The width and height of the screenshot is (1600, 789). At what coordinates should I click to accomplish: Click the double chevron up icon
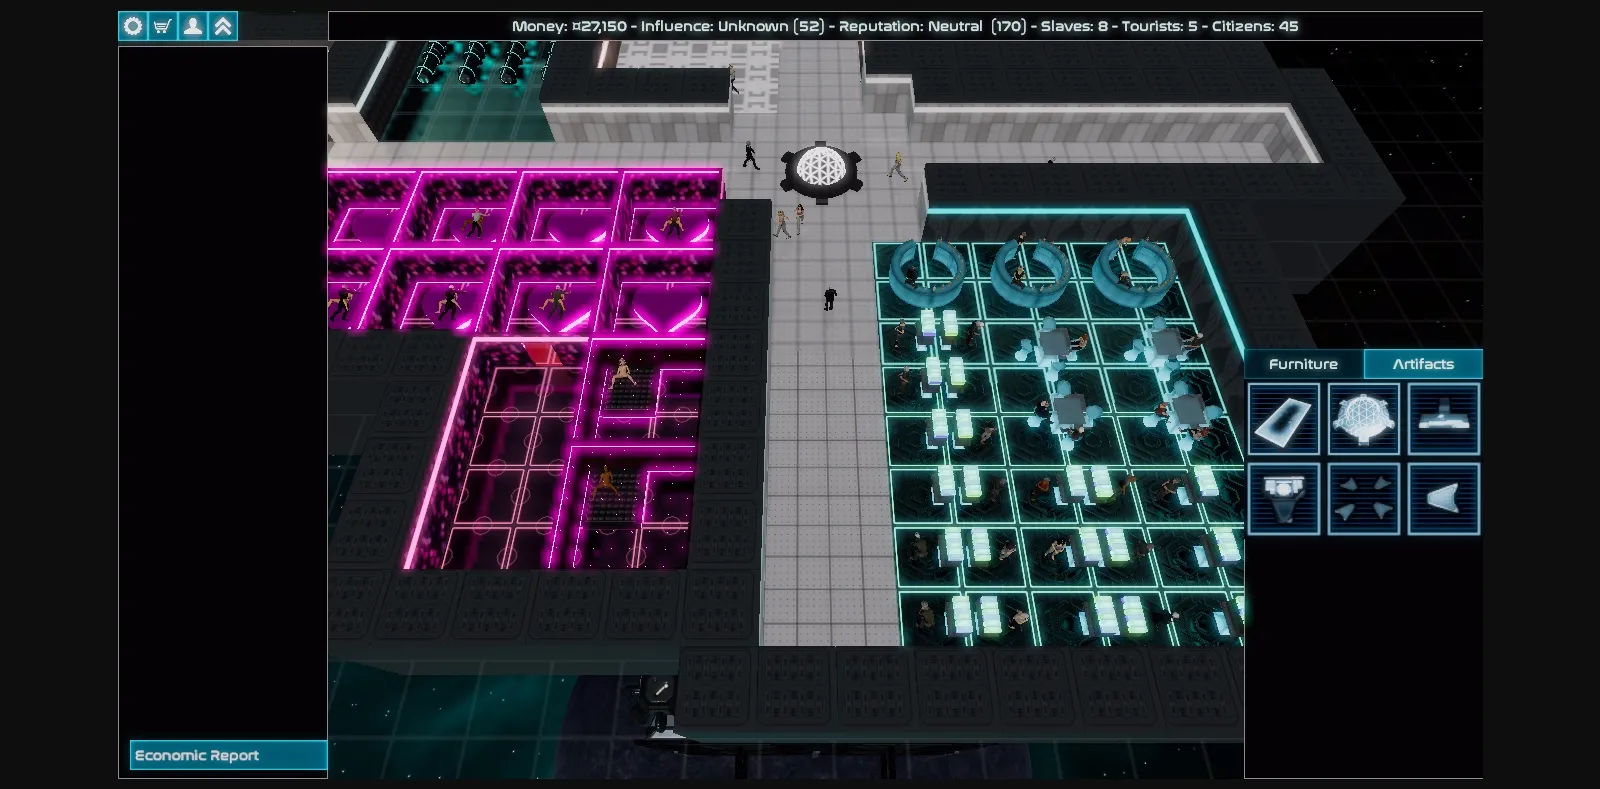[x=223, y=27]
